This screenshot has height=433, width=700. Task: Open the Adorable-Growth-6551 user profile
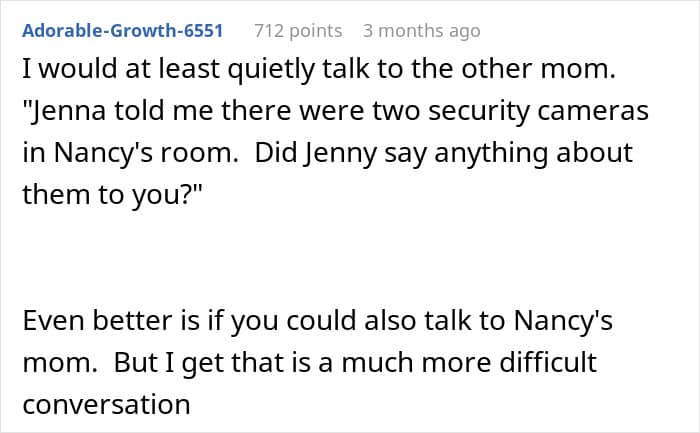pyautogui.click(x=121, y=31)
